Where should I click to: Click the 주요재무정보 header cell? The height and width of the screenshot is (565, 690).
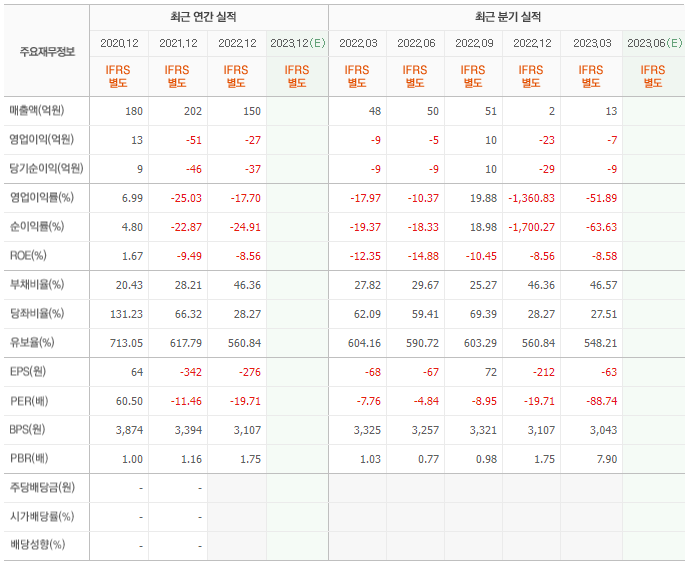(47, 52)
